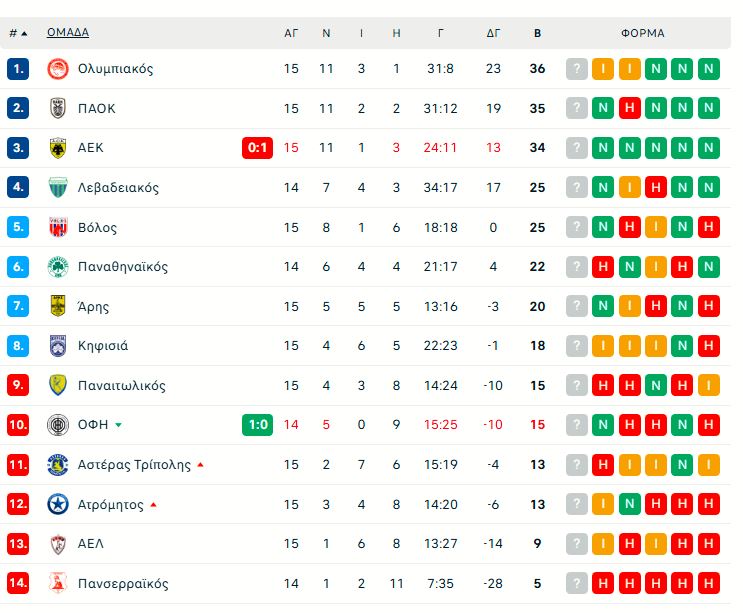
Task: Click the Πανσερραϊκός team crest
Action: point(57,584)
